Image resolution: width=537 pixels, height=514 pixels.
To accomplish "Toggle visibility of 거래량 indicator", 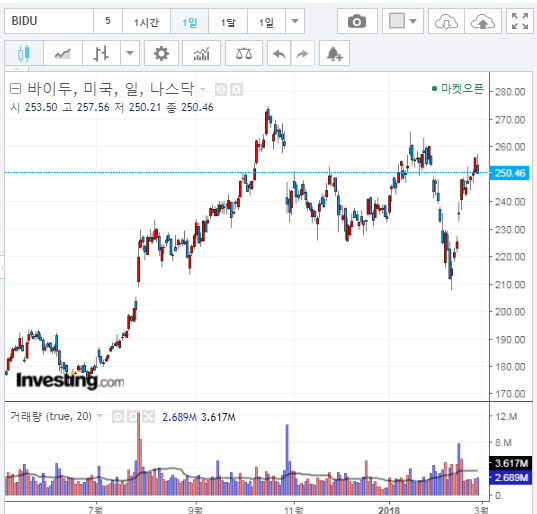I will click(x=118, y=417).
